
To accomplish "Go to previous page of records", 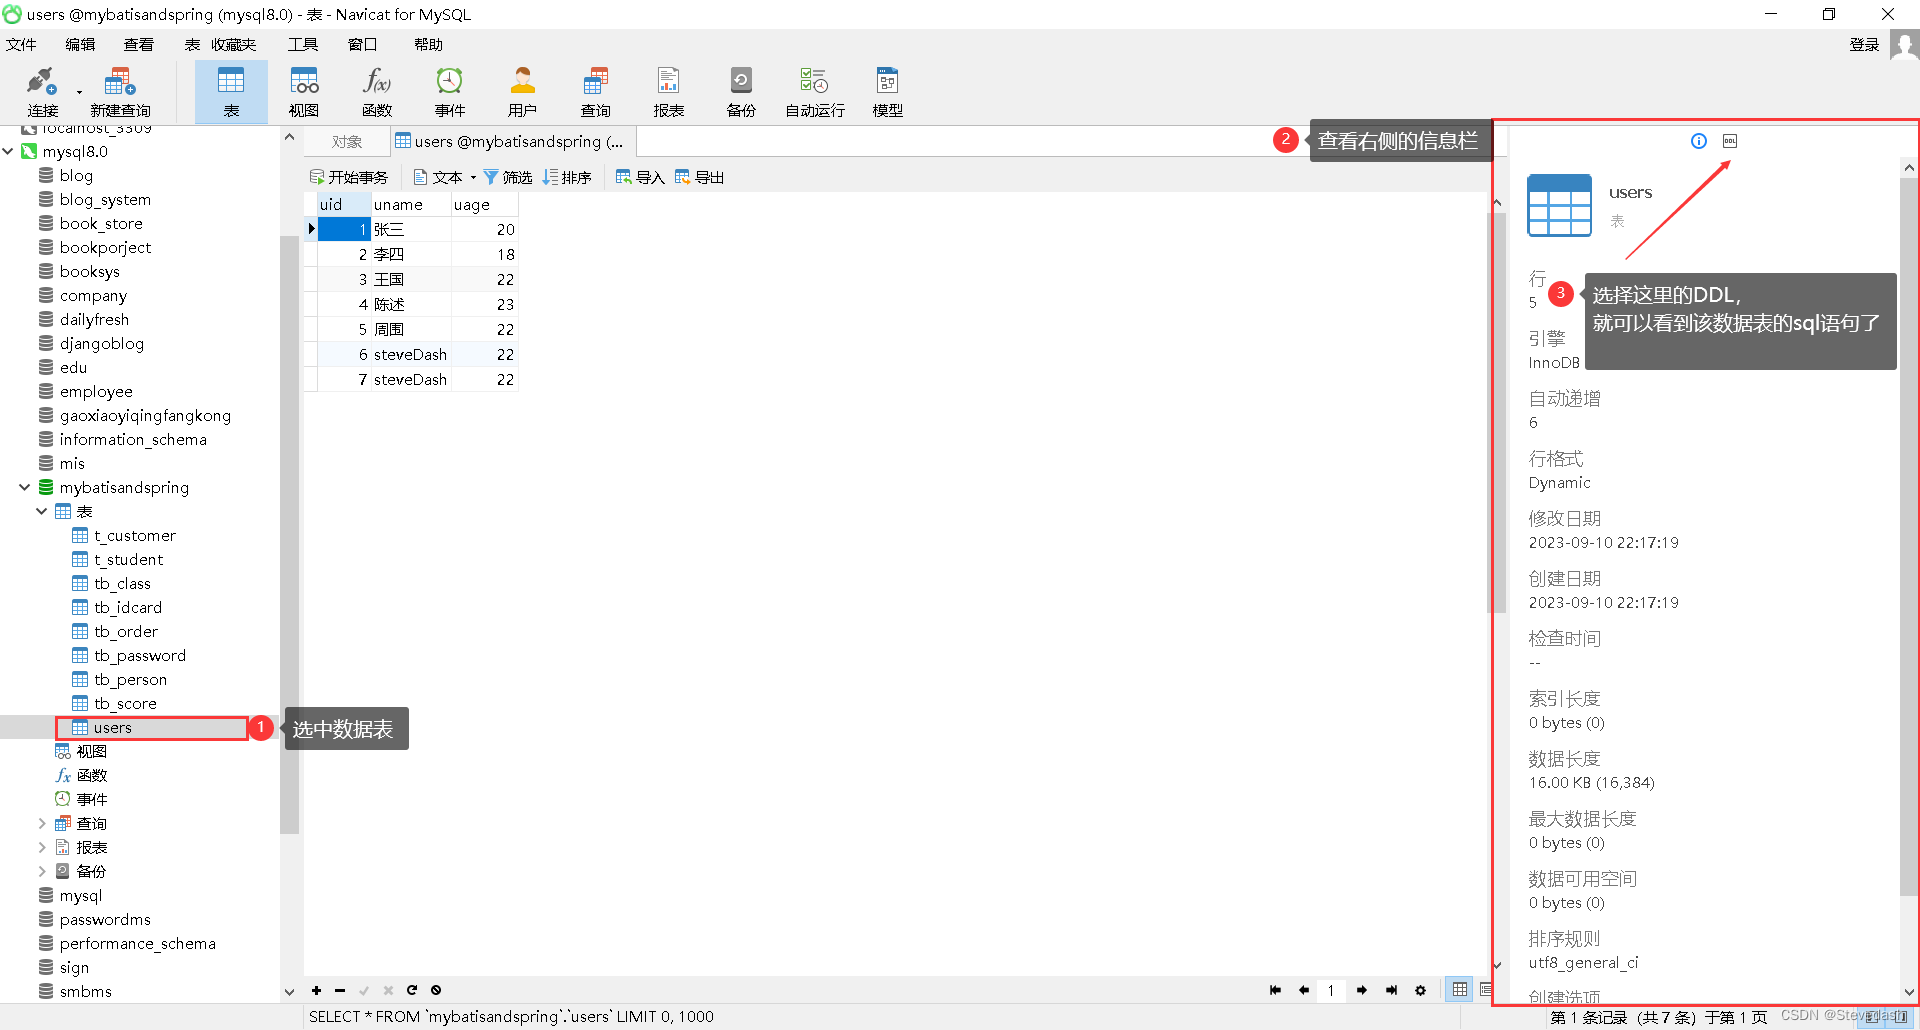I will pyautogui.click(x=1304, y=990).
